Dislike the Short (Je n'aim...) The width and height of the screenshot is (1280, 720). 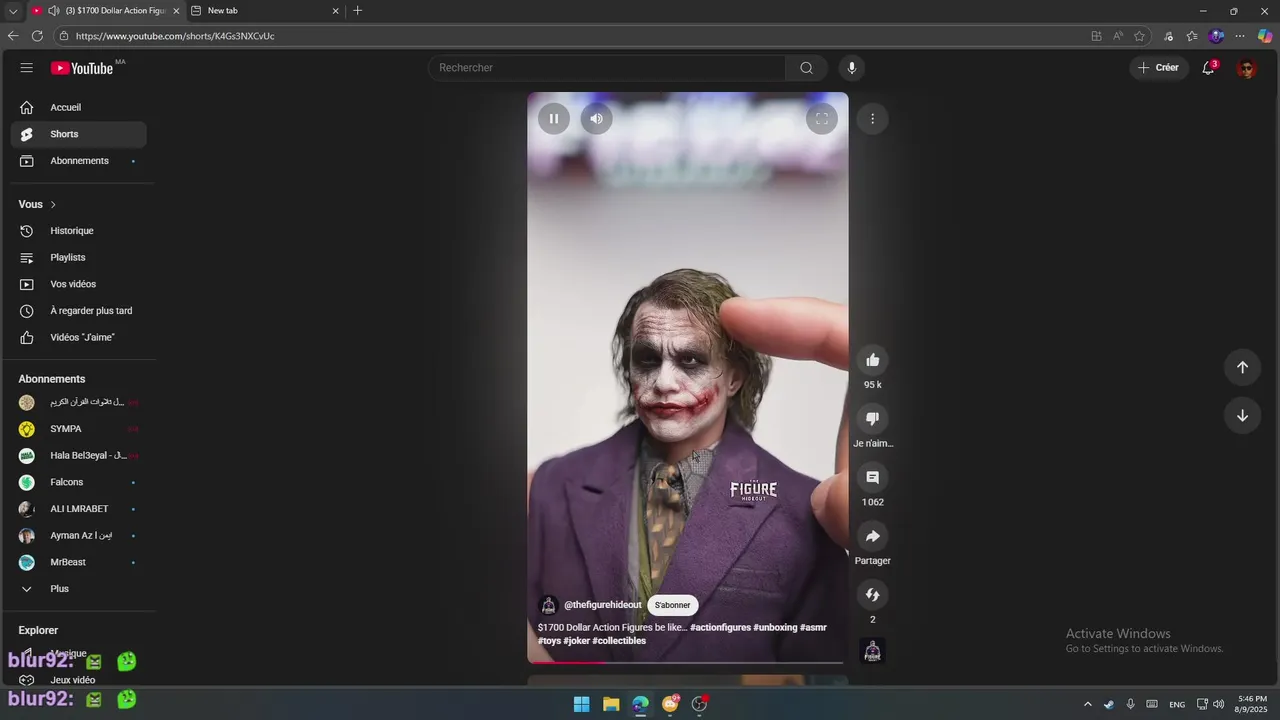pyautogui.click(x=873, y=418)
